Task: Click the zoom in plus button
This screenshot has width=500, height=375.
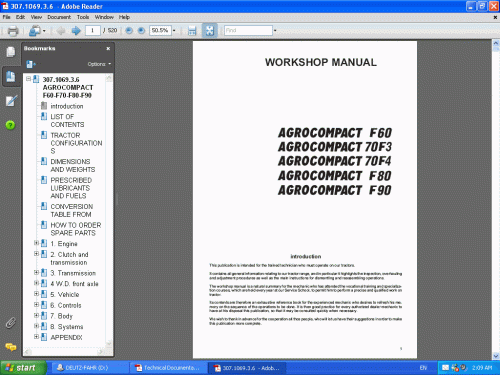Action: (x=141, y=31)
